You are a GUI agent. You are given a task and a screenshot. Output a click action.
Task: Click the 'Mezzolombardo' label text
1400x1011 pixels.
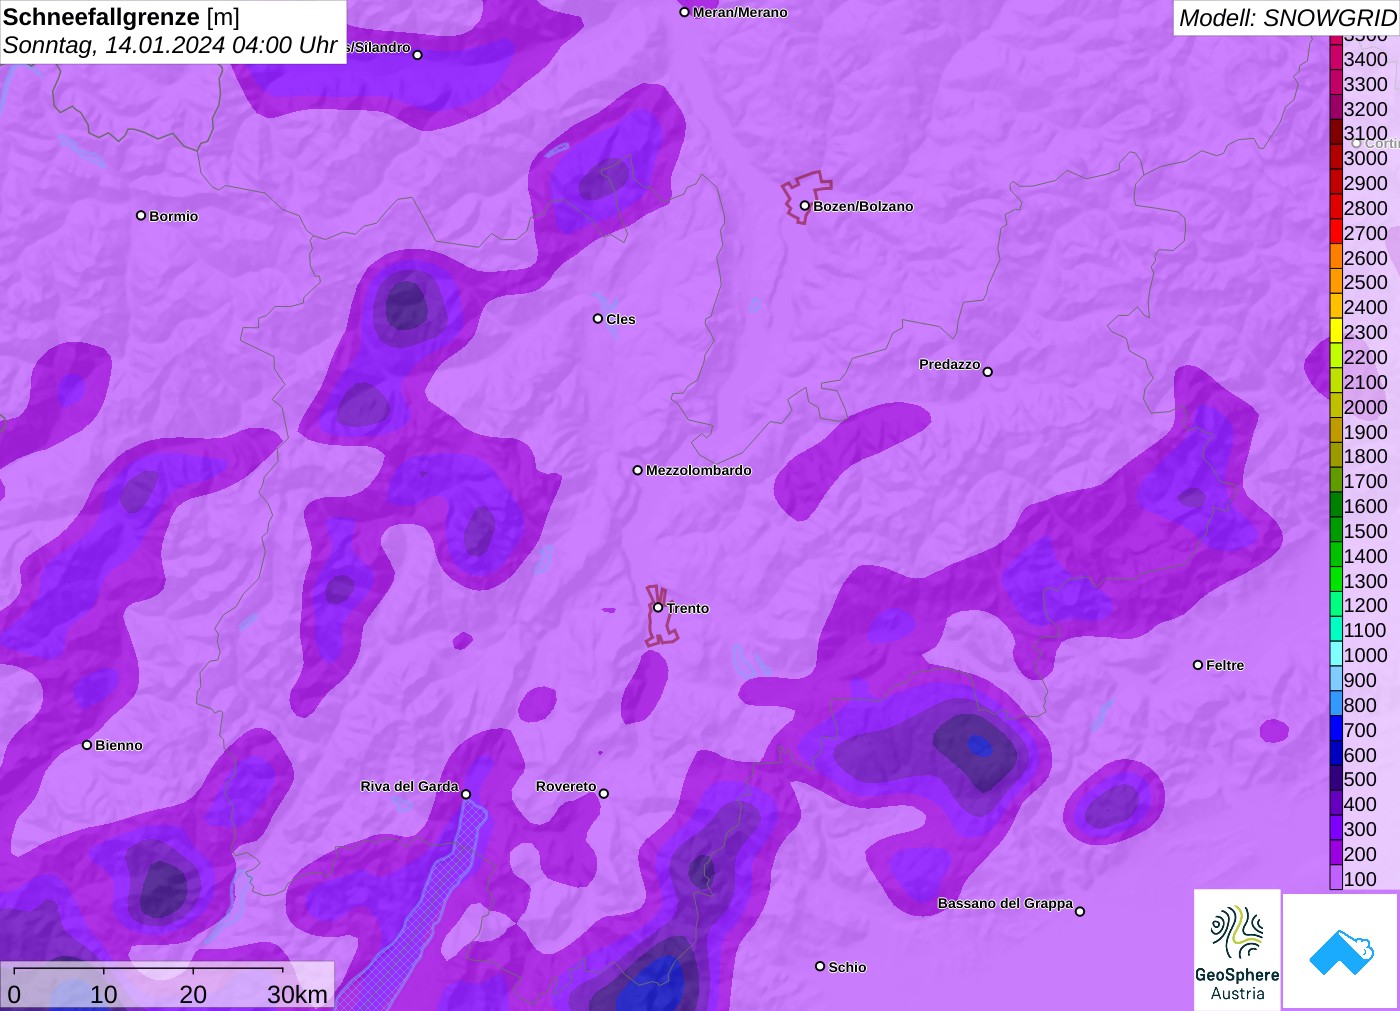(x=698, y=470)
